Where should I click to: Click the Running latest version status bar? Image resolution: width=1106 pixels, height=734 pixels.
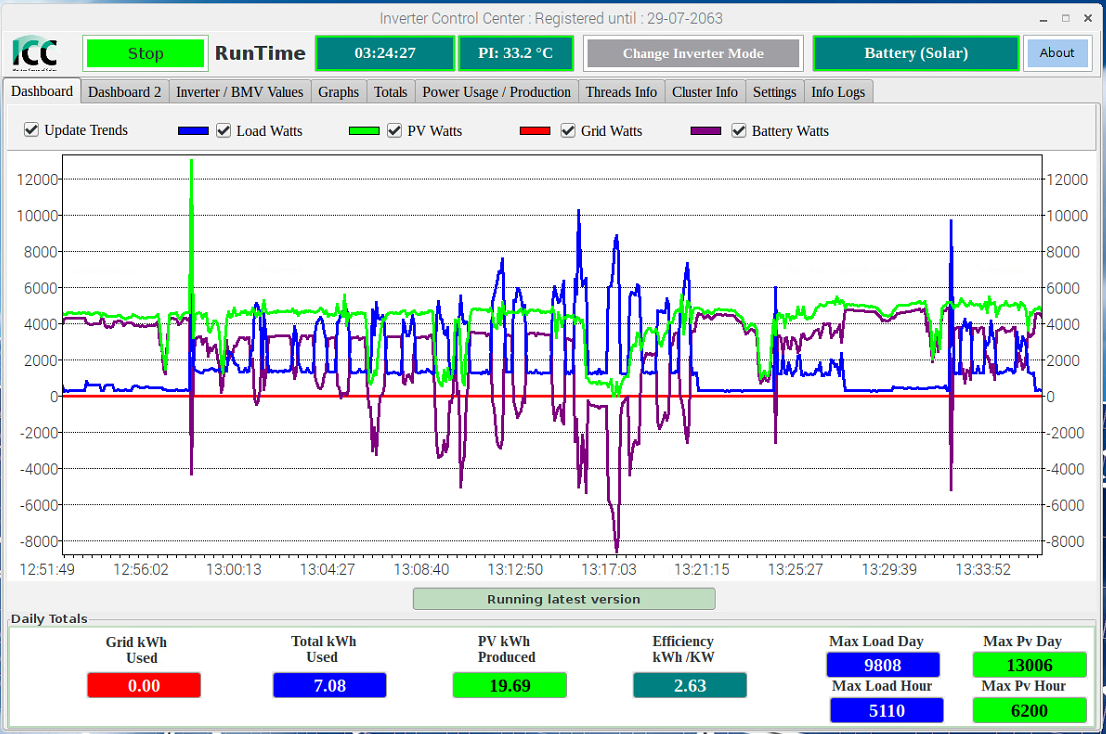564,599
